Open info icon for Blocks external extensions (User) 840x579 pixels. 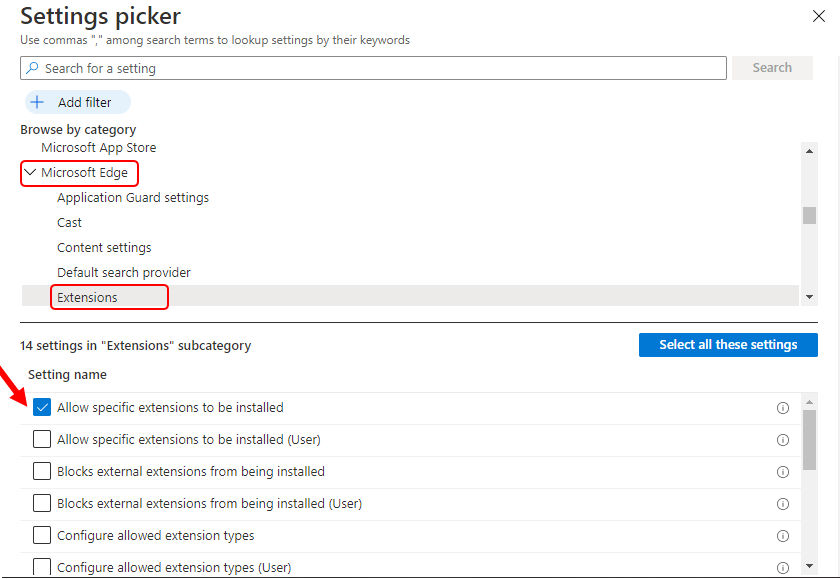click(x=783, y=504)
